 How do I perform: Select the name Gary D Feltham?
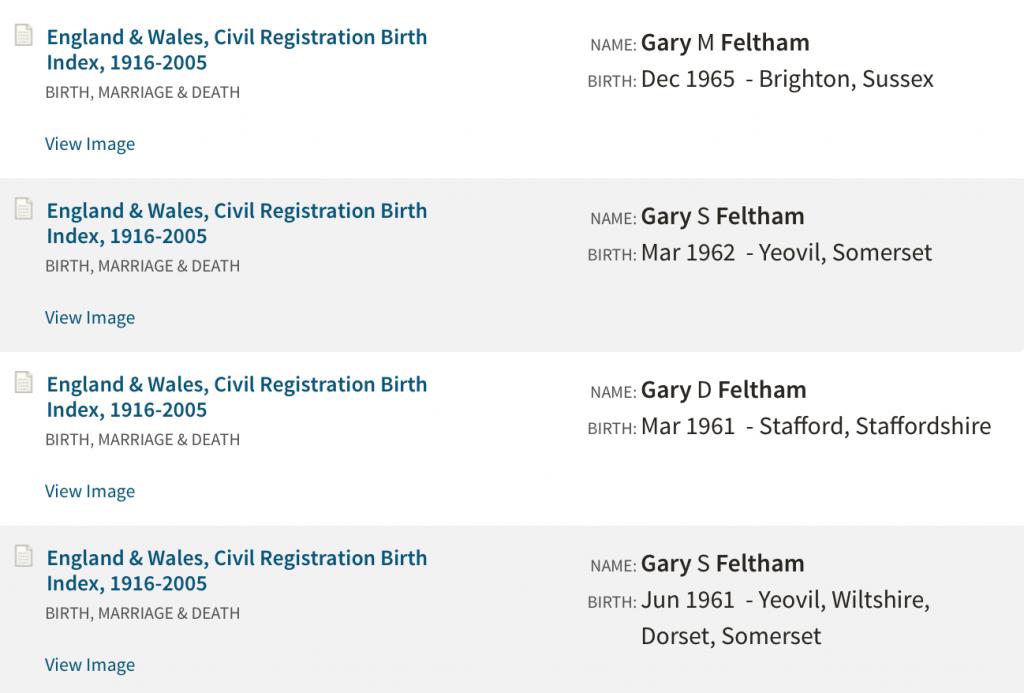point(723,390)
